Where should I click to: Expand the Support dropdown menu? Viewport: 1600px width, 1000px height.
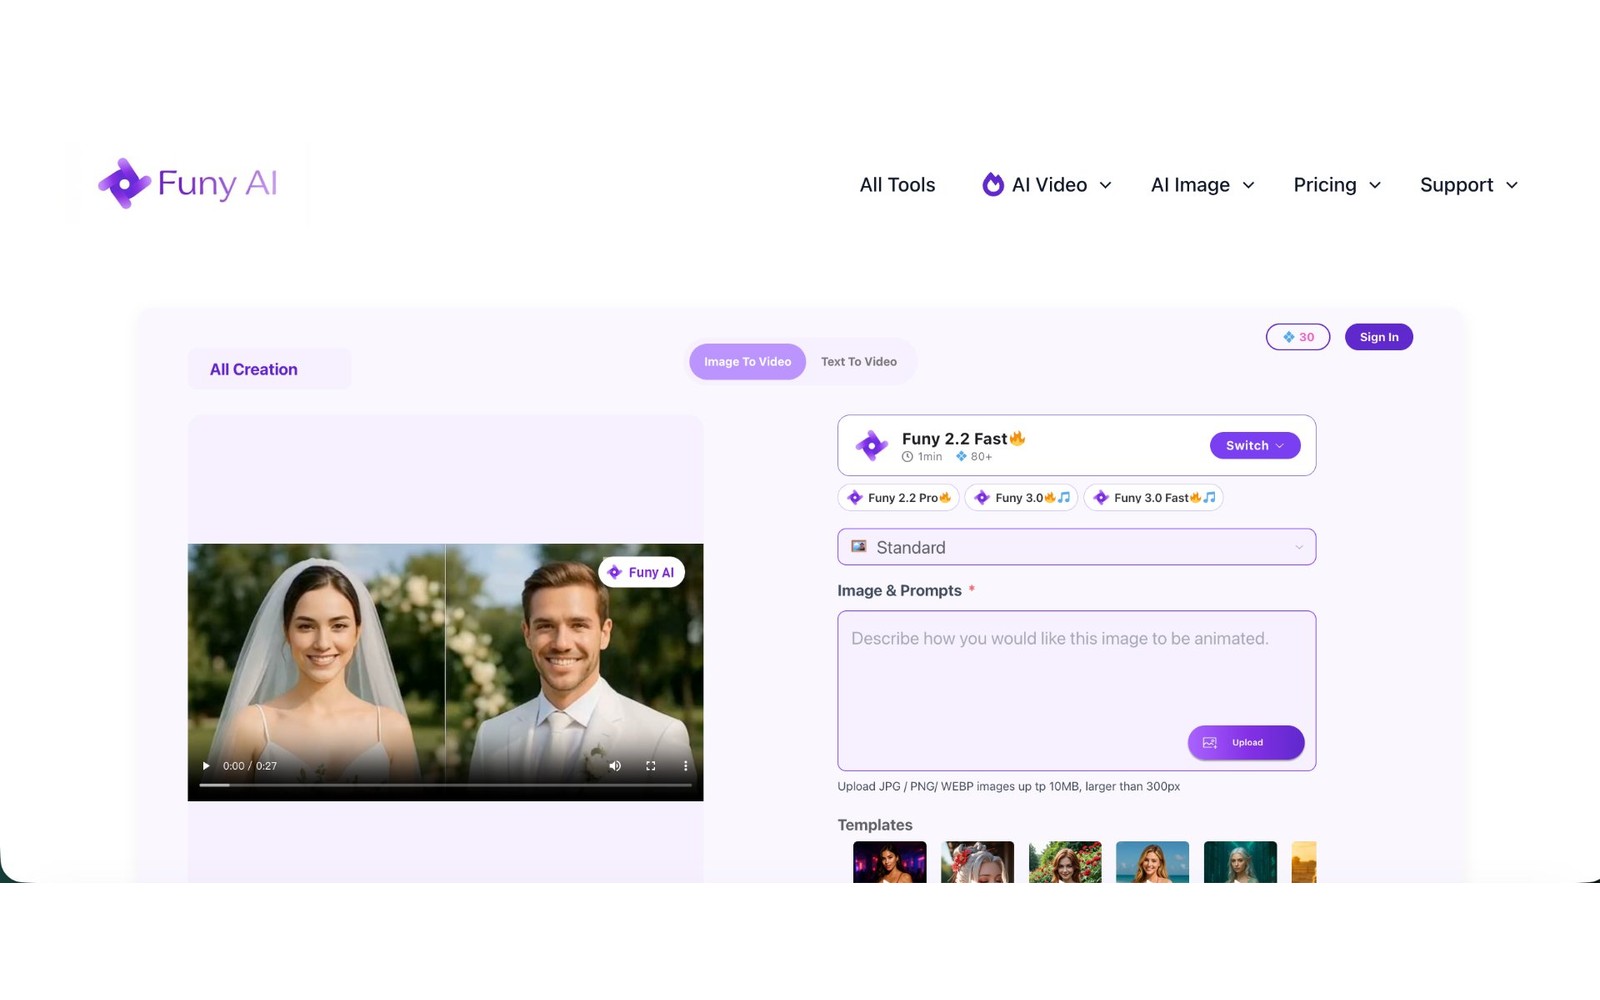pyautogui.click(x=1469, y=185)
